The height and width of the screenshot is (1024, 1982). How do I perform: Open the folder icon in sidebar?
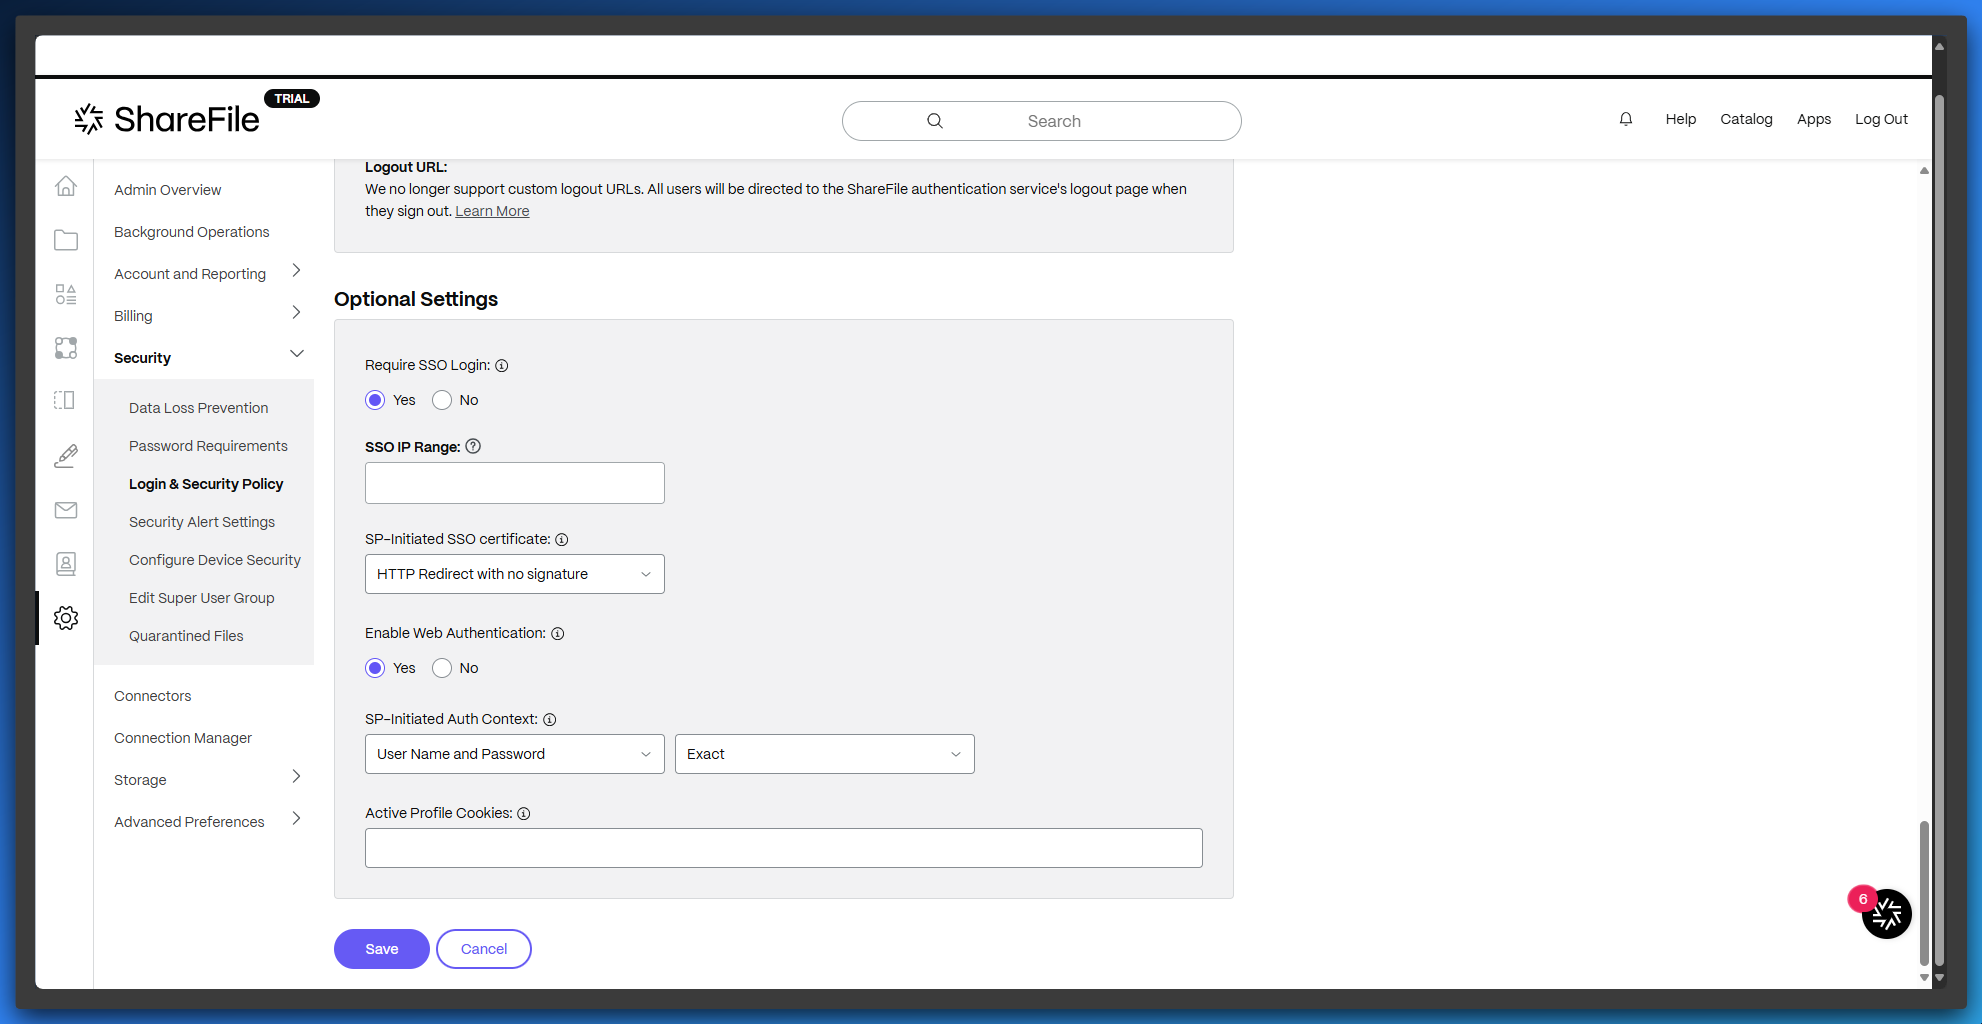(66, 240)
